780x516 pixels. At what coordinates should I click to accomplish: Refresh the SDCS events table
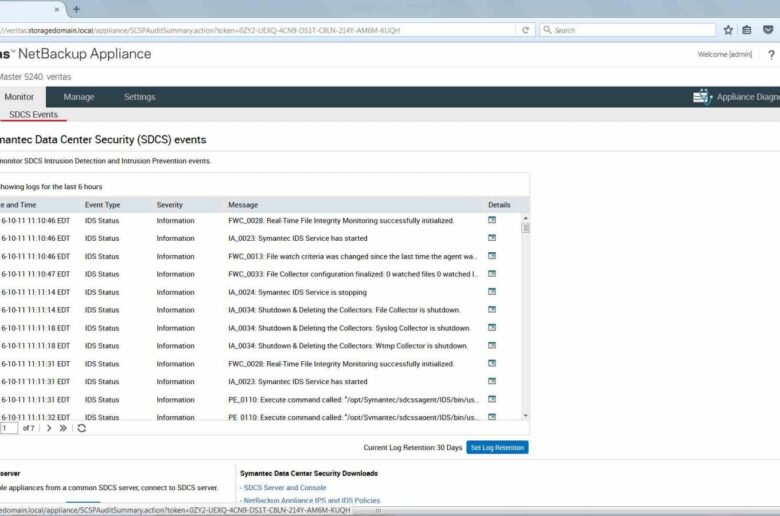click(82, 428)
